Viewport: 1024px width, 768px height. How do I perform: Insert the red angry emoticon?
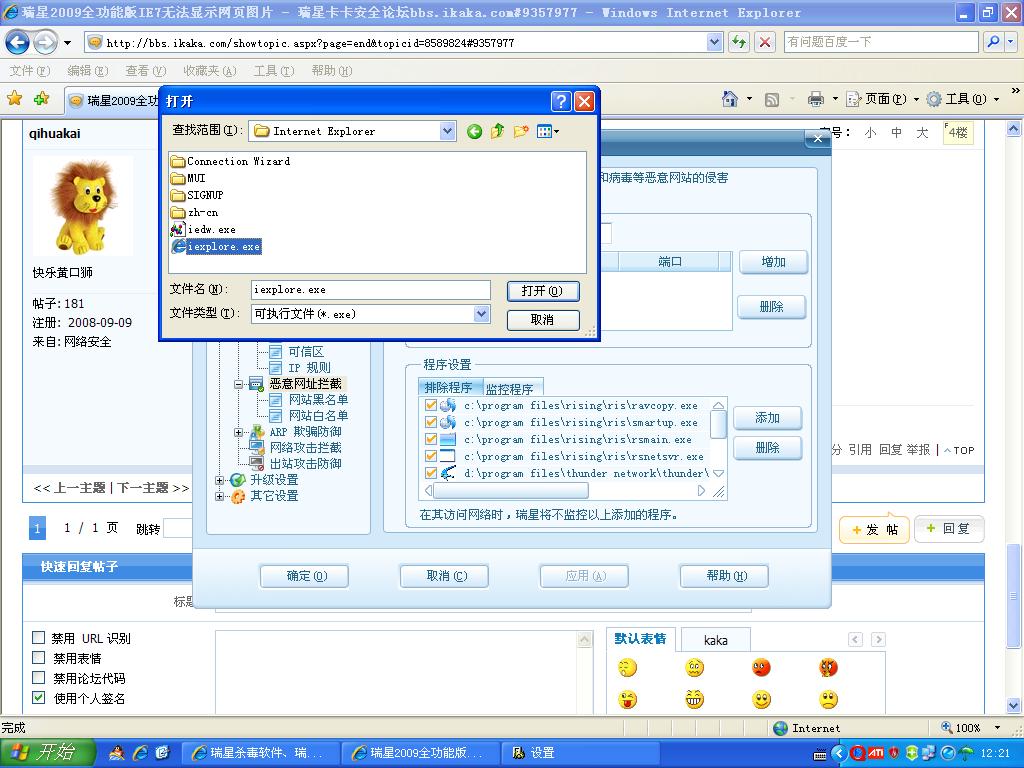coord(761,668)
